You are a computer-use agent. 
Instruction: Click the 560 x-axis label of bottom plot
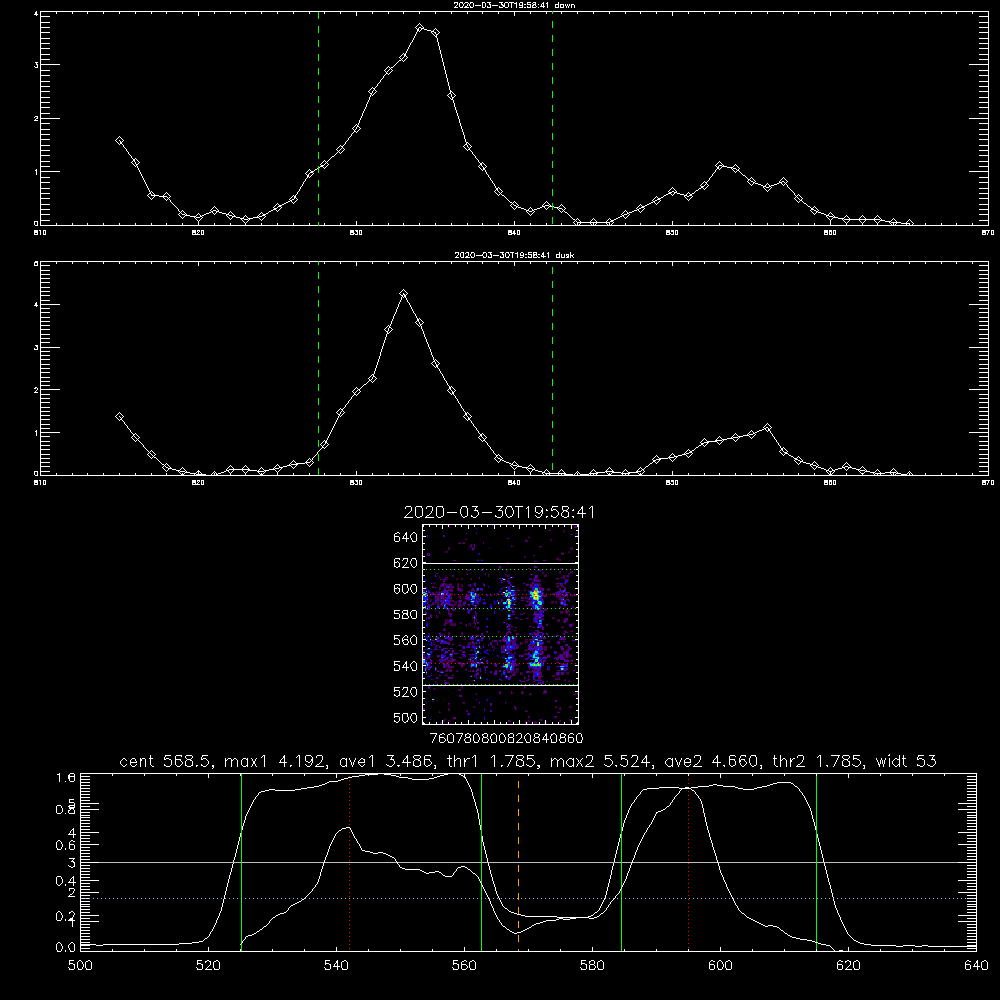click(464, 966)
